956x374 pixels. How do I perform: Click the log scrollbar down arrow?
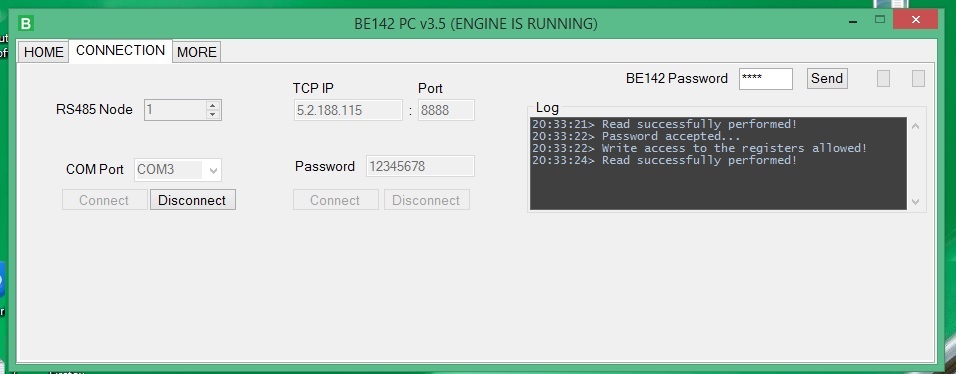pyautogui.click(x=915, y=201)
